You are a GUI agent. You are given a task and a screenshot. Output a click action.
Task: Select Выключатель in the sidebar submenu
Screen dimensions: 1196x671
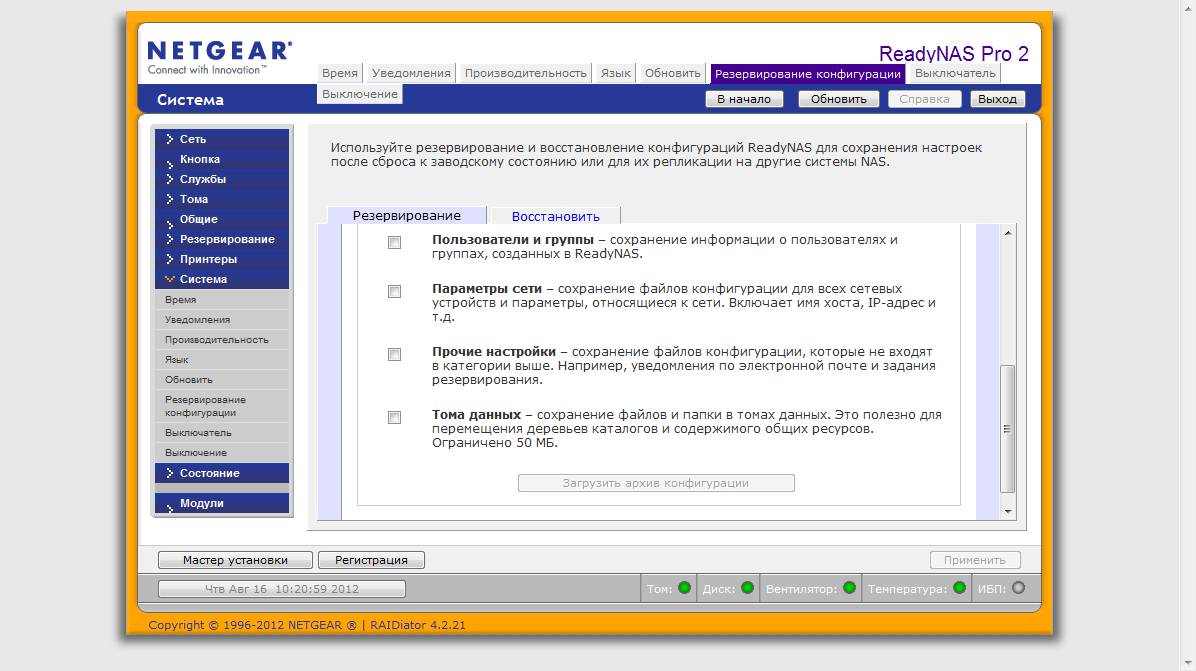(x=222, y=432)
